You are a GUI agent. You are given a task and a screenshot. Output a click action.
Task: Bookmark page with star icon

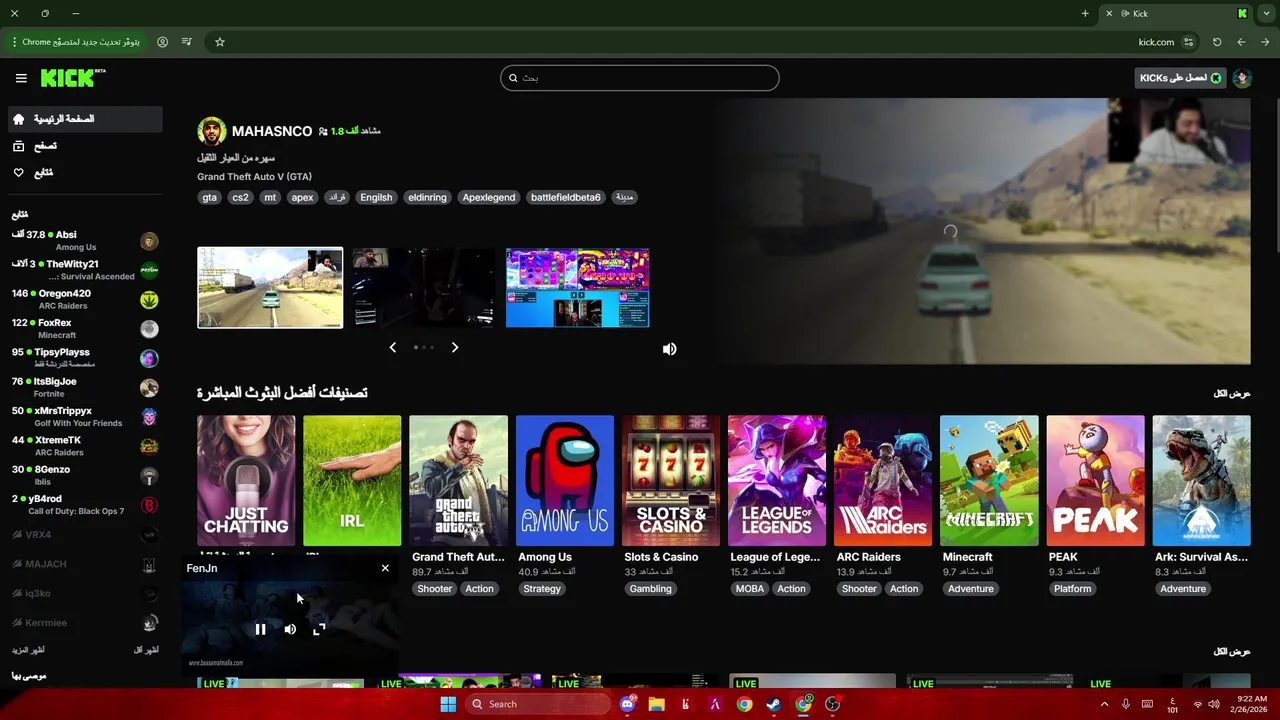pyautogui.click(x=220, y=42)
